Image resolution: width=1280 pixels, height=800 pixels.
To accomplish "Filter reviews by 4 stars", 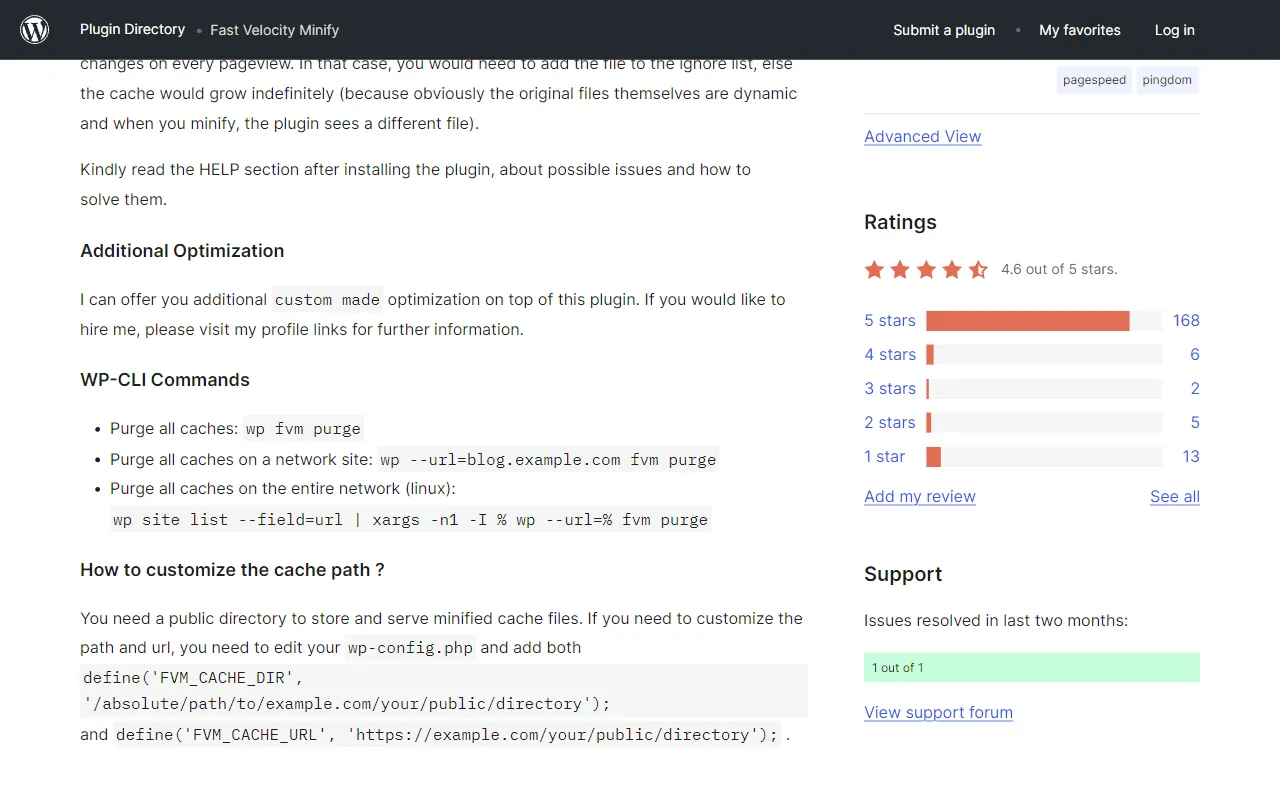I will point(890,354).
